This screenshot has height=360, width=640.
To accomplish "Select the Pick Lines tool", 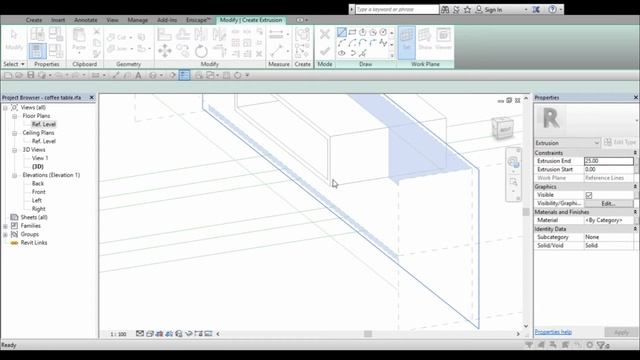I will (362, 53).
